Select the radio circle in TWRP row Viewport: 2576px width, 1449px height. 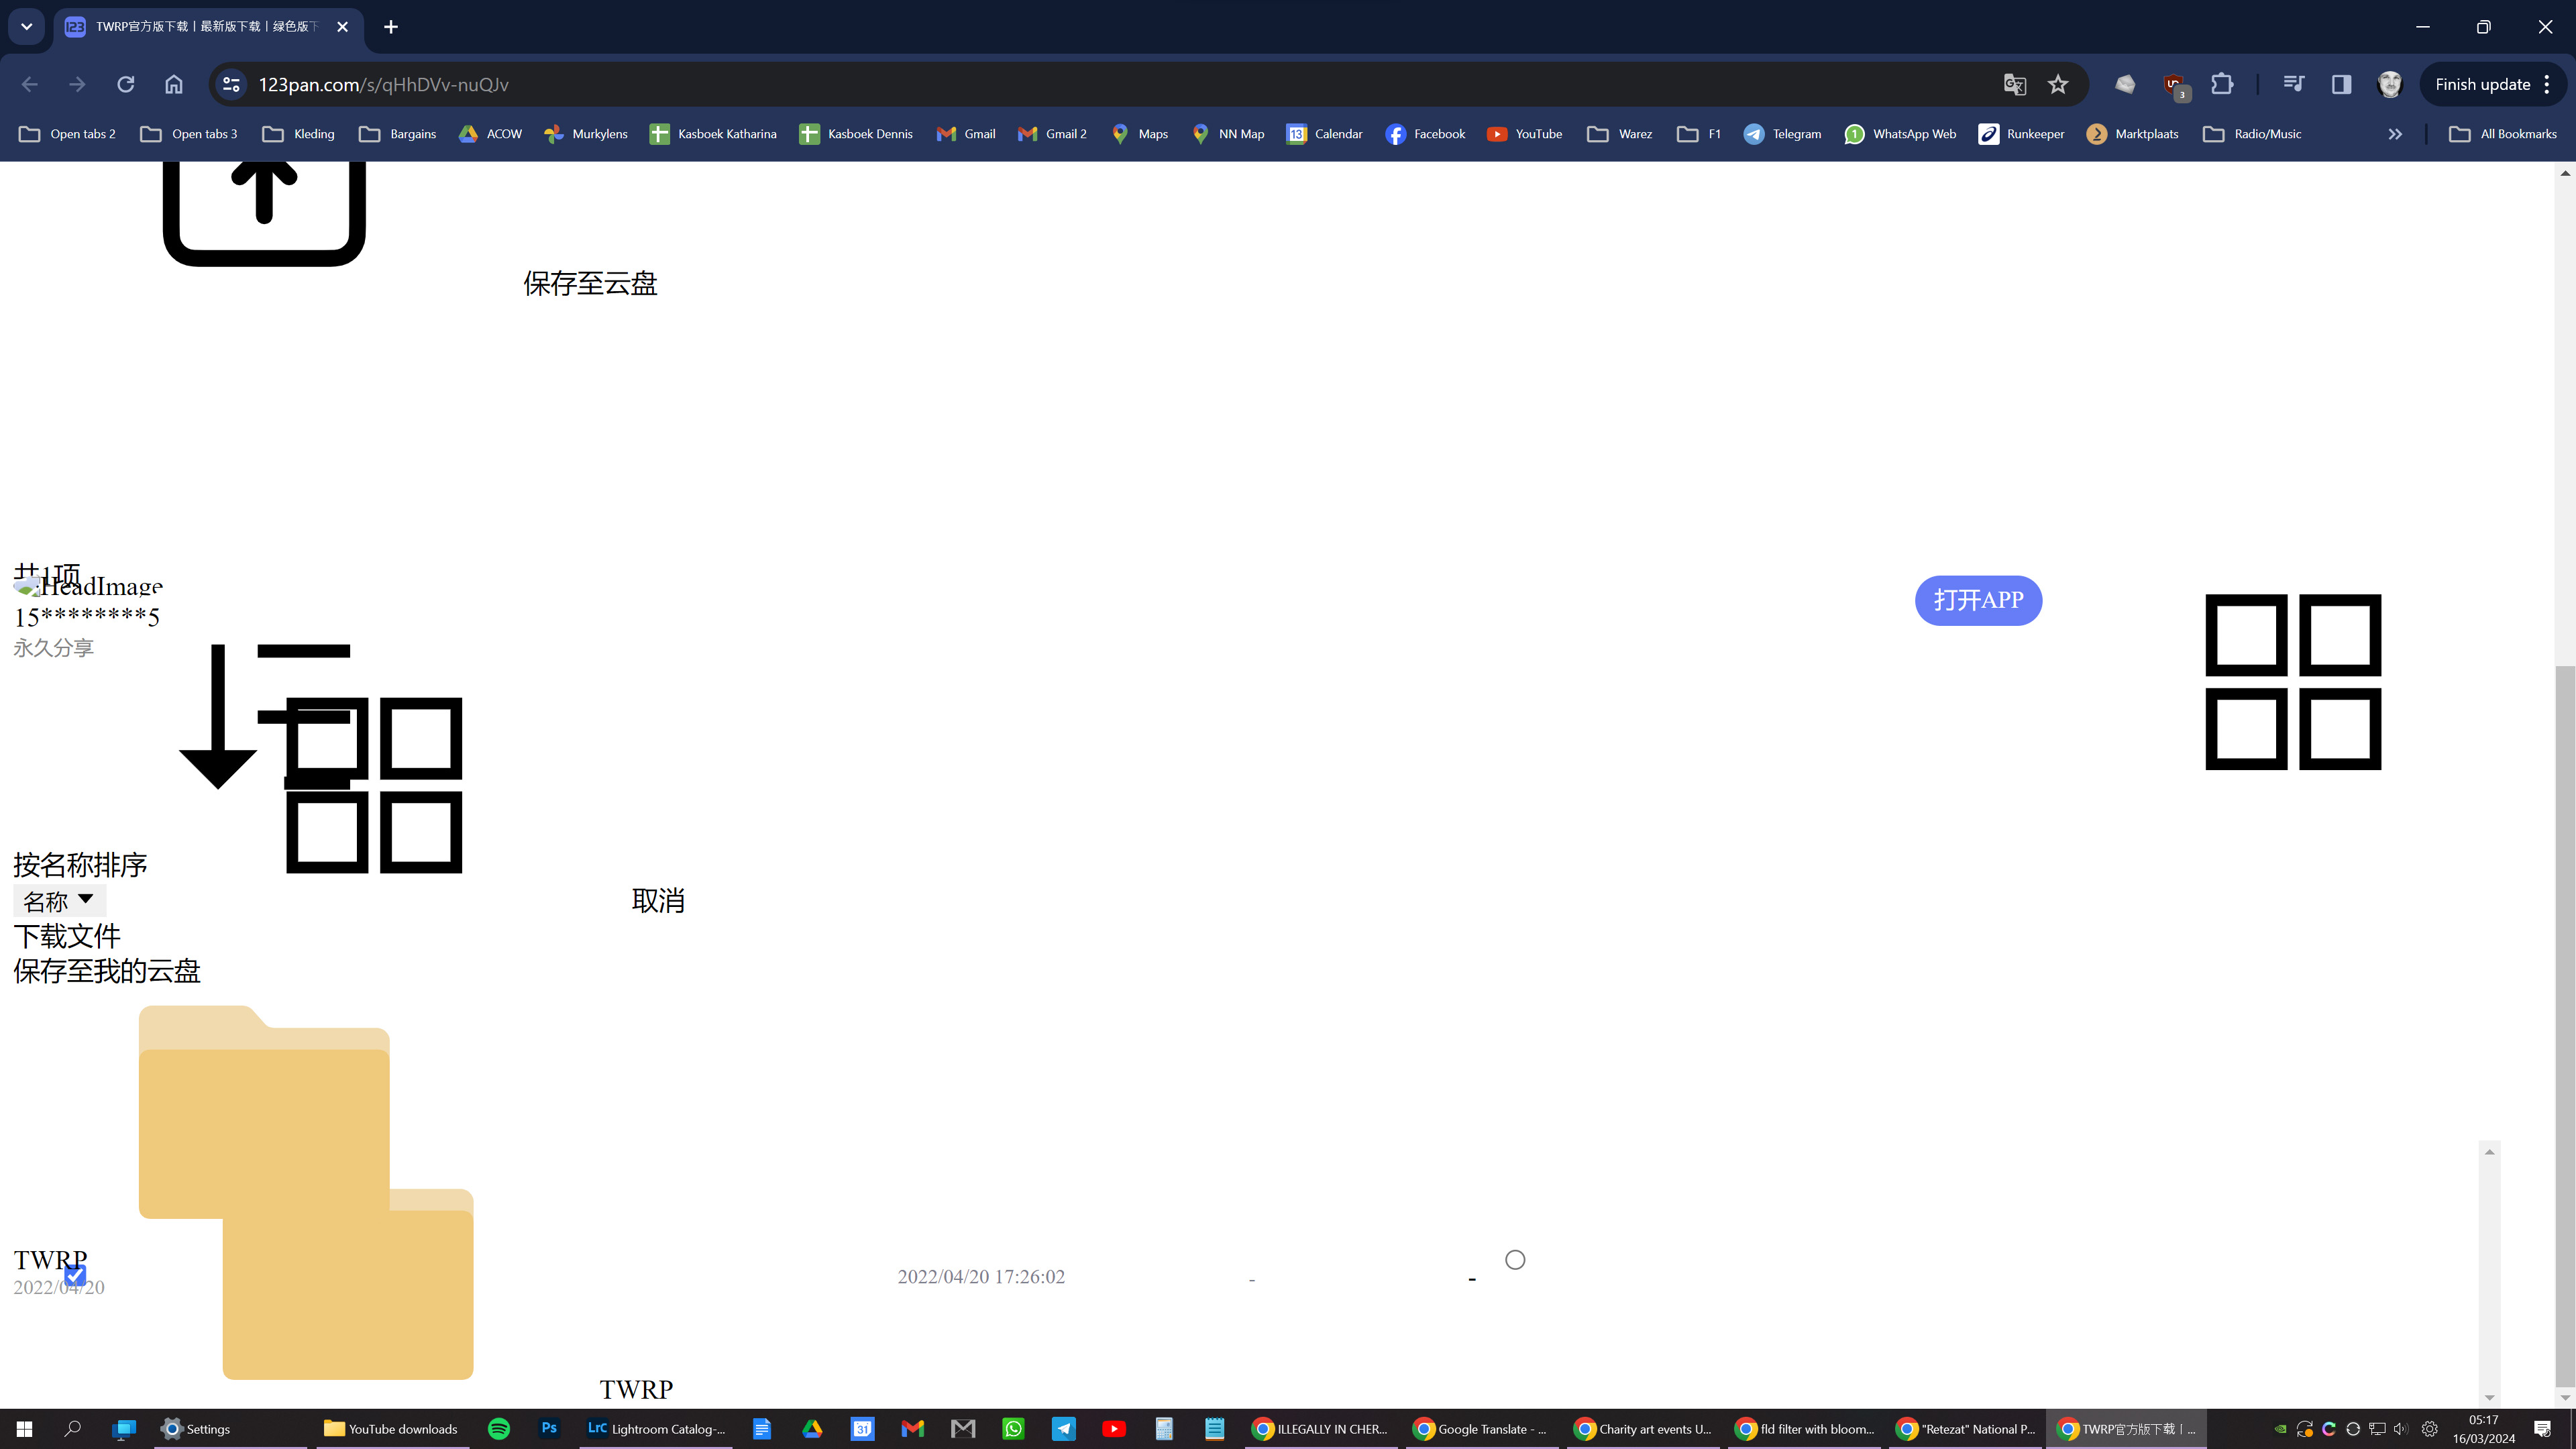coord(1515,1260)
